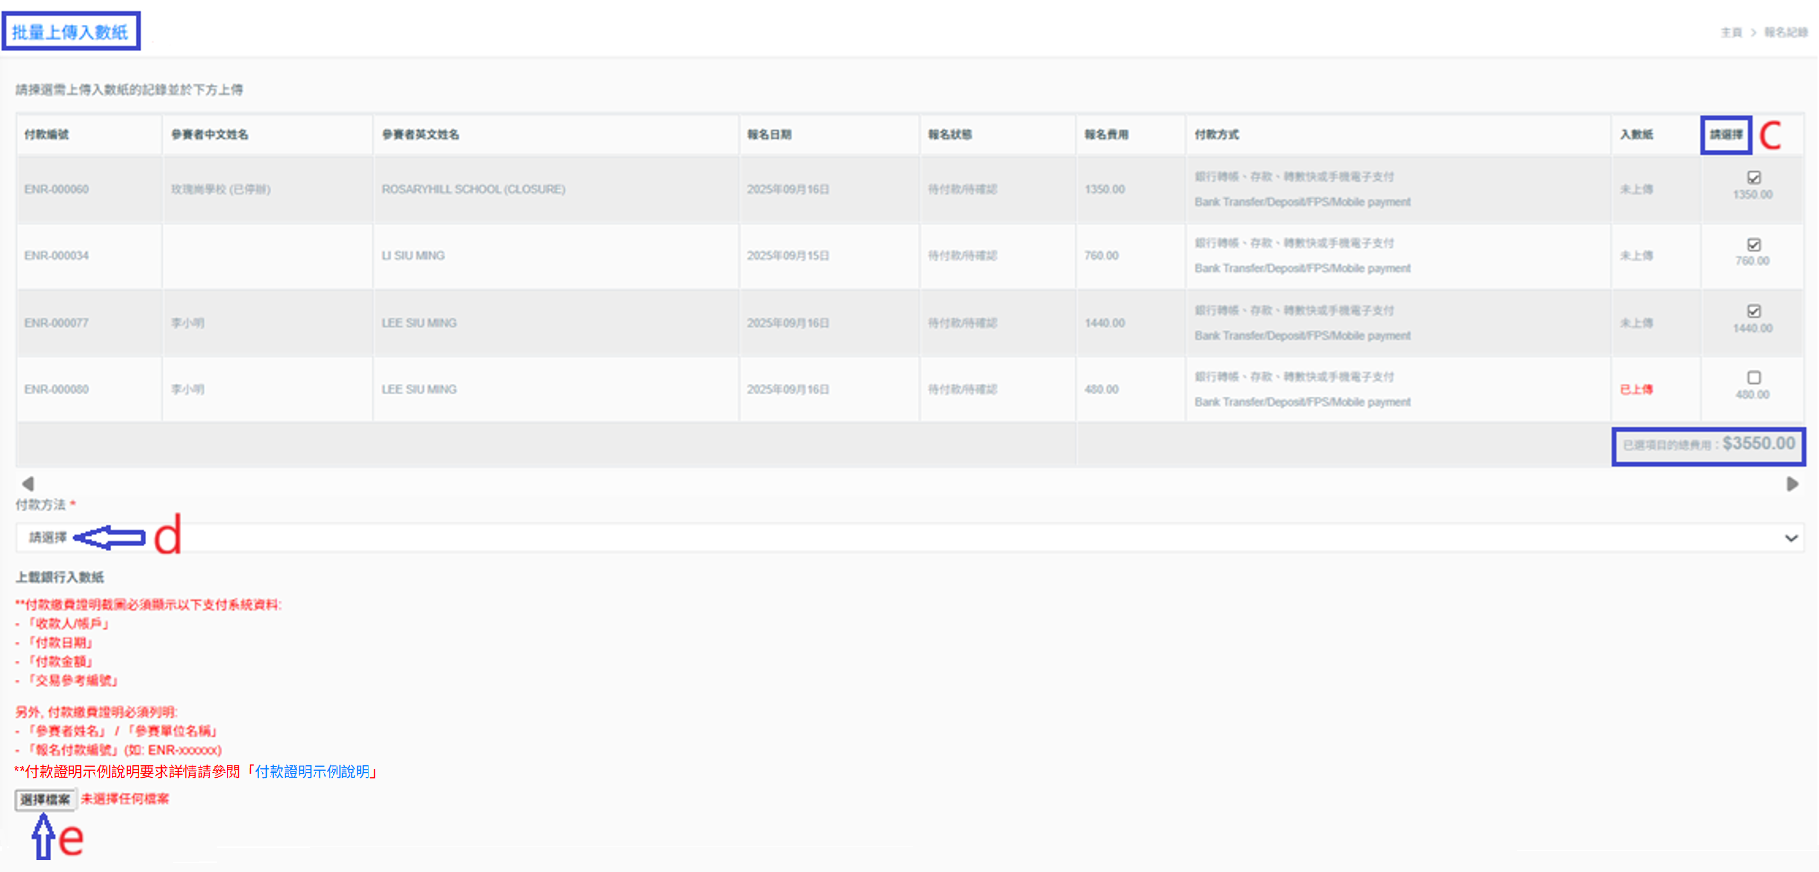Click the Chinese name 玫瑰崗學校 (已停辦)
The height and width of the screenshot is (872, 1819).
221,189
